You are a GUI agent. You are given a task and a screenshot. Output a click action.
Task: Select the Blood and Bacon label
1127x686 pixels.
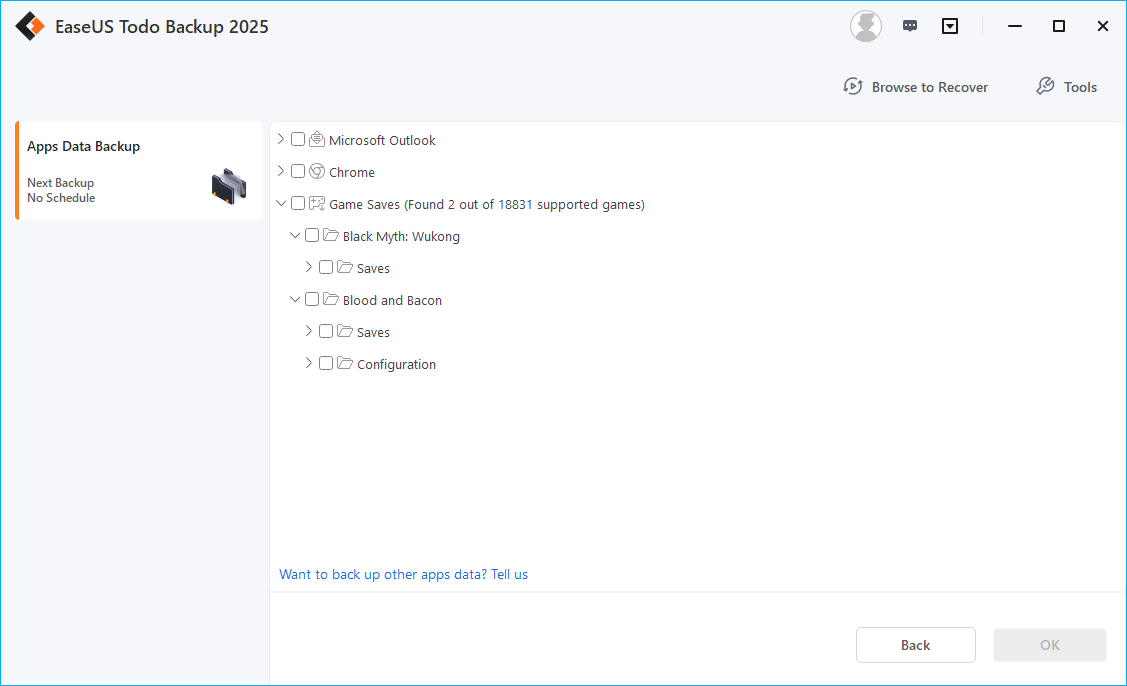point(392,301)
